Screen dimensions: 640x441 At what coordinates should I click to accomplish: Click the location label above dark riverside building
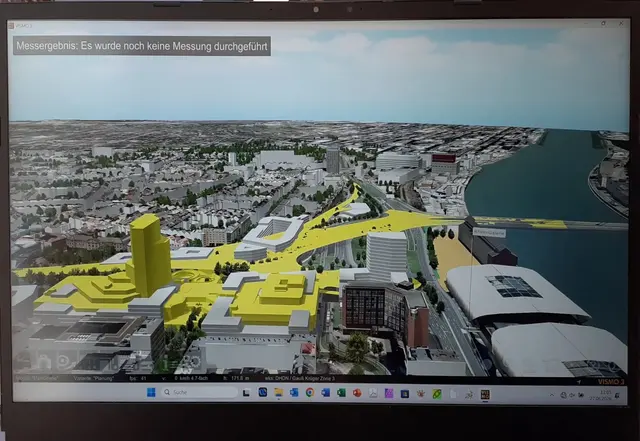[x=489, y=232]
